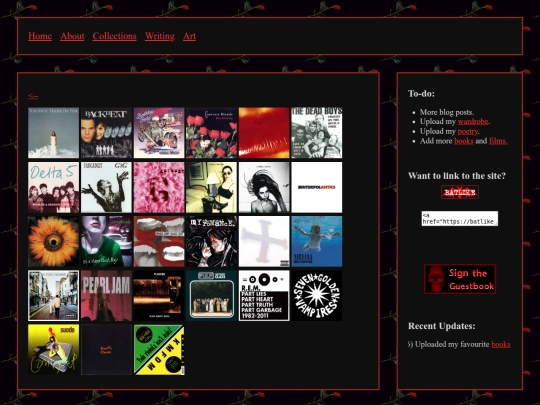Open the Delta 5 album cover
This screenshot has width=540, height=405.
[x=53, y=187]
